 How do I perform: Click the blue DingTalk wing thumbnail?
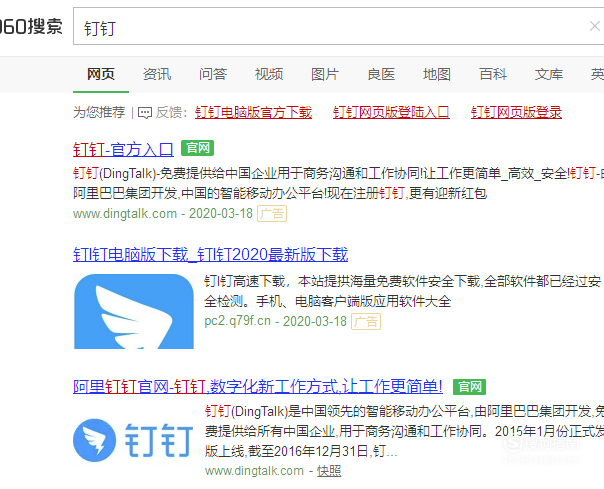pyautogui.click(x=134, y=311)
